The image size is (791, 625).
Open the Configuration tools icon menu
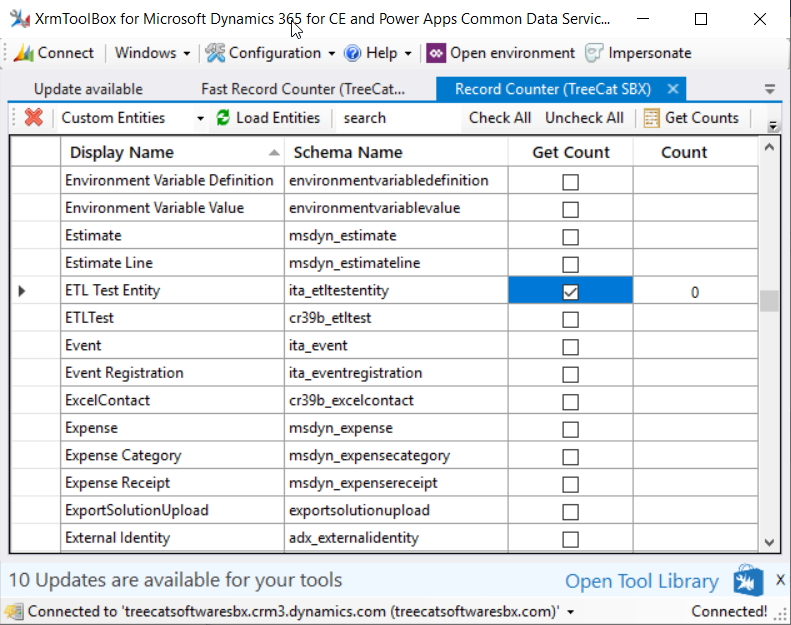[215, 53]
